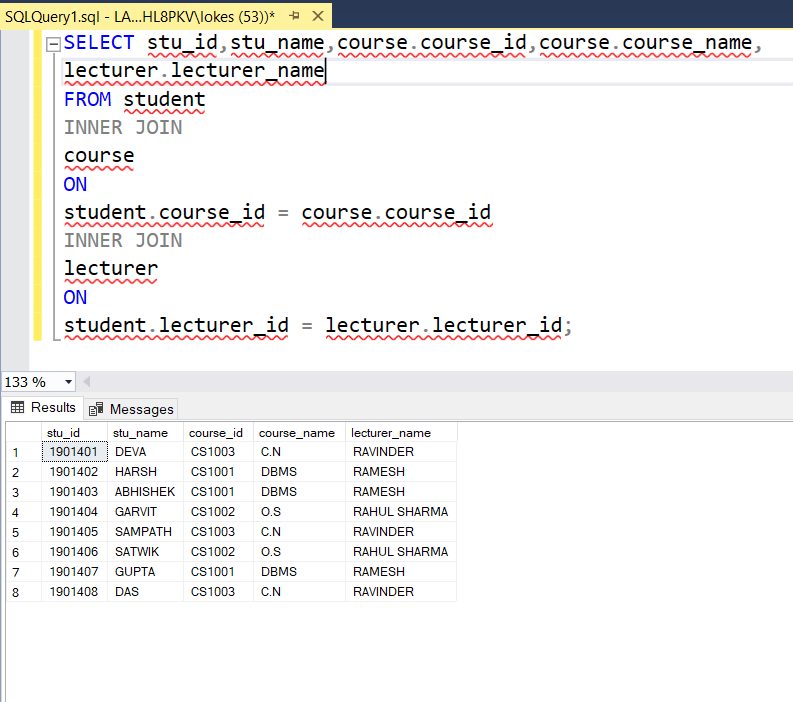
Task: Click RAMESH cell in GUPTA's row
Action: [401, 572]
